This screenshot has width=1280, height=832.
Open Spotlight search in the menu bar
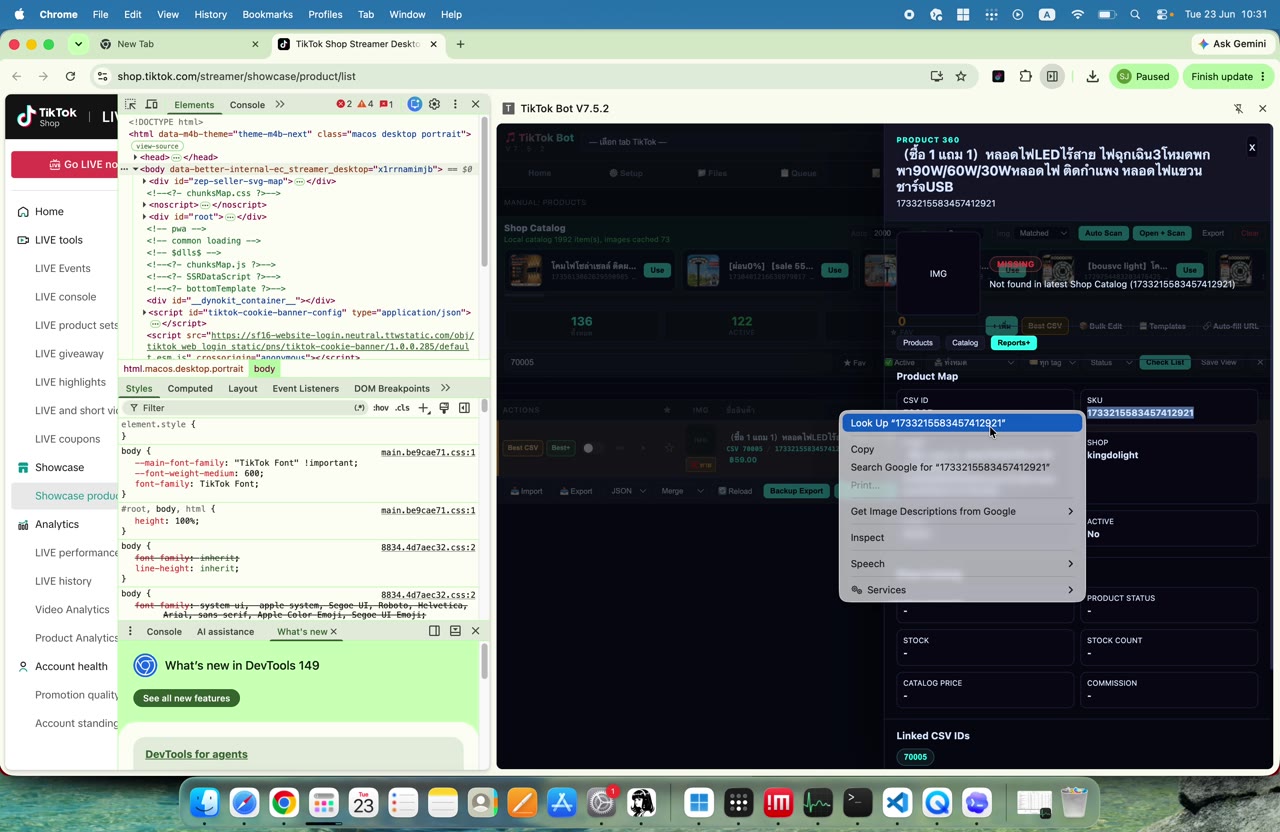[1135, 15]
